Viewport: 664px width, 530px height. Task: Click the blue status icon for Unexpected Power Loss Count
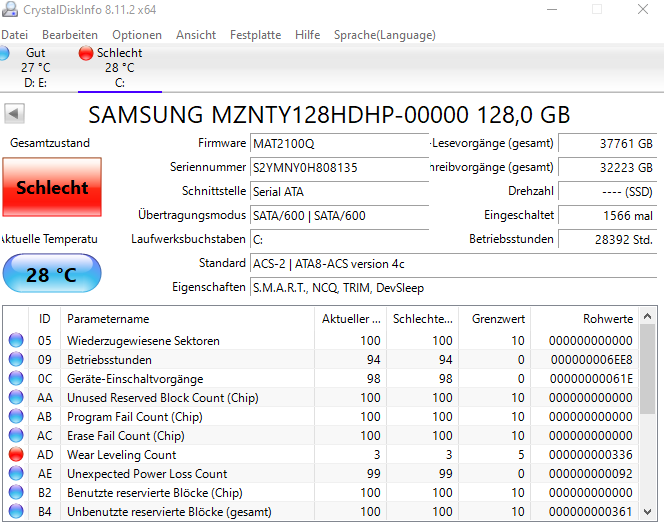16,474
